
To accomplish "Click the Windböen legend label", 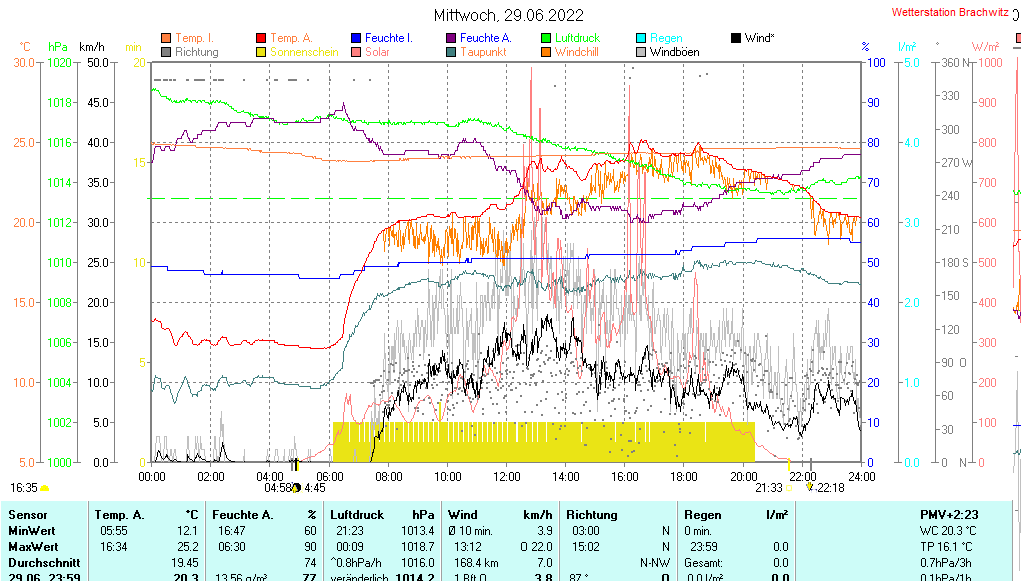I will (x=674, y=52).
